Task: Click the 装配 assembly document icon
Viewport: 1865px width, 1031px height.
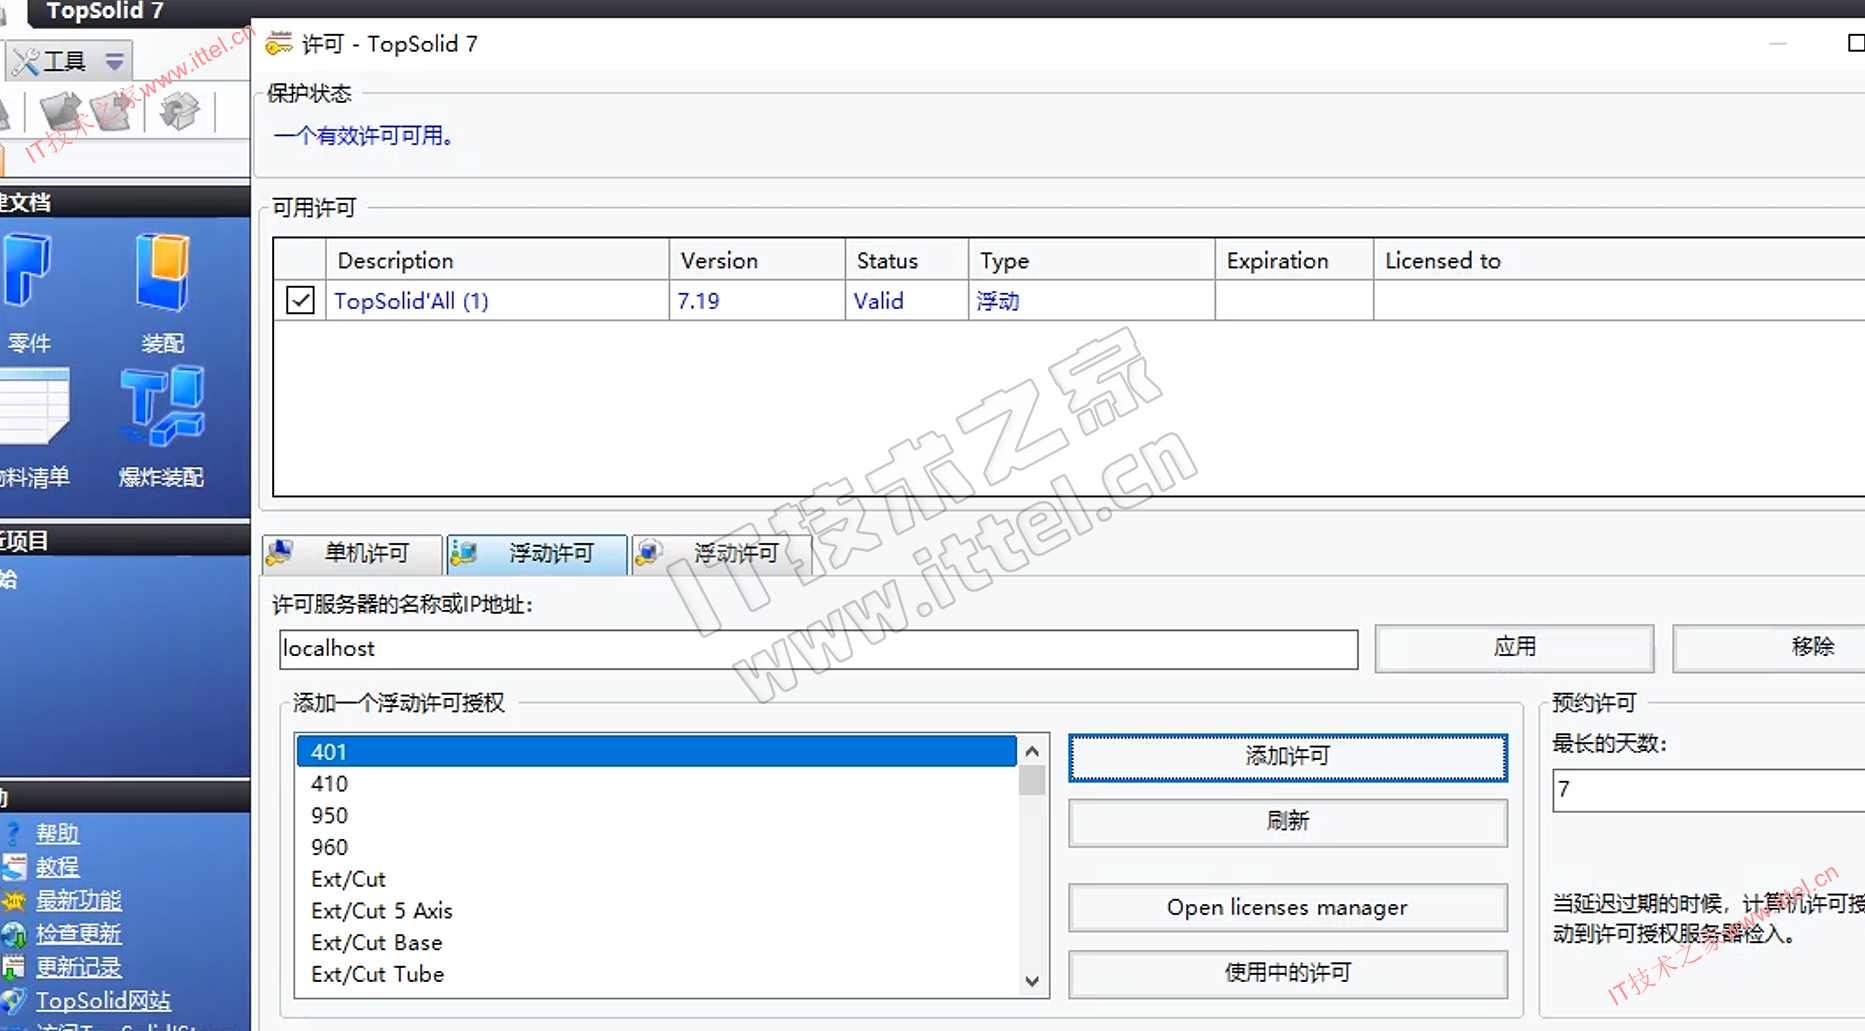Action: pos(162,272)
